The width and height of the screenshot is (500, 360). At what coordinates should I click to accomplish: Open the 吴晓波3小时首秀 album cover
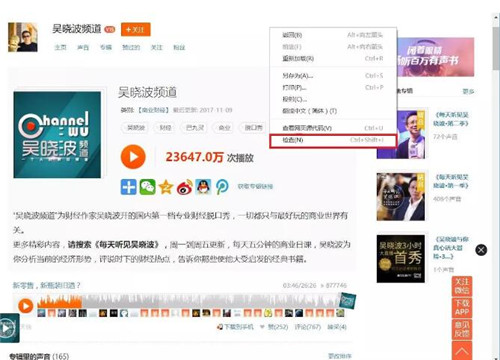[401, 259]
